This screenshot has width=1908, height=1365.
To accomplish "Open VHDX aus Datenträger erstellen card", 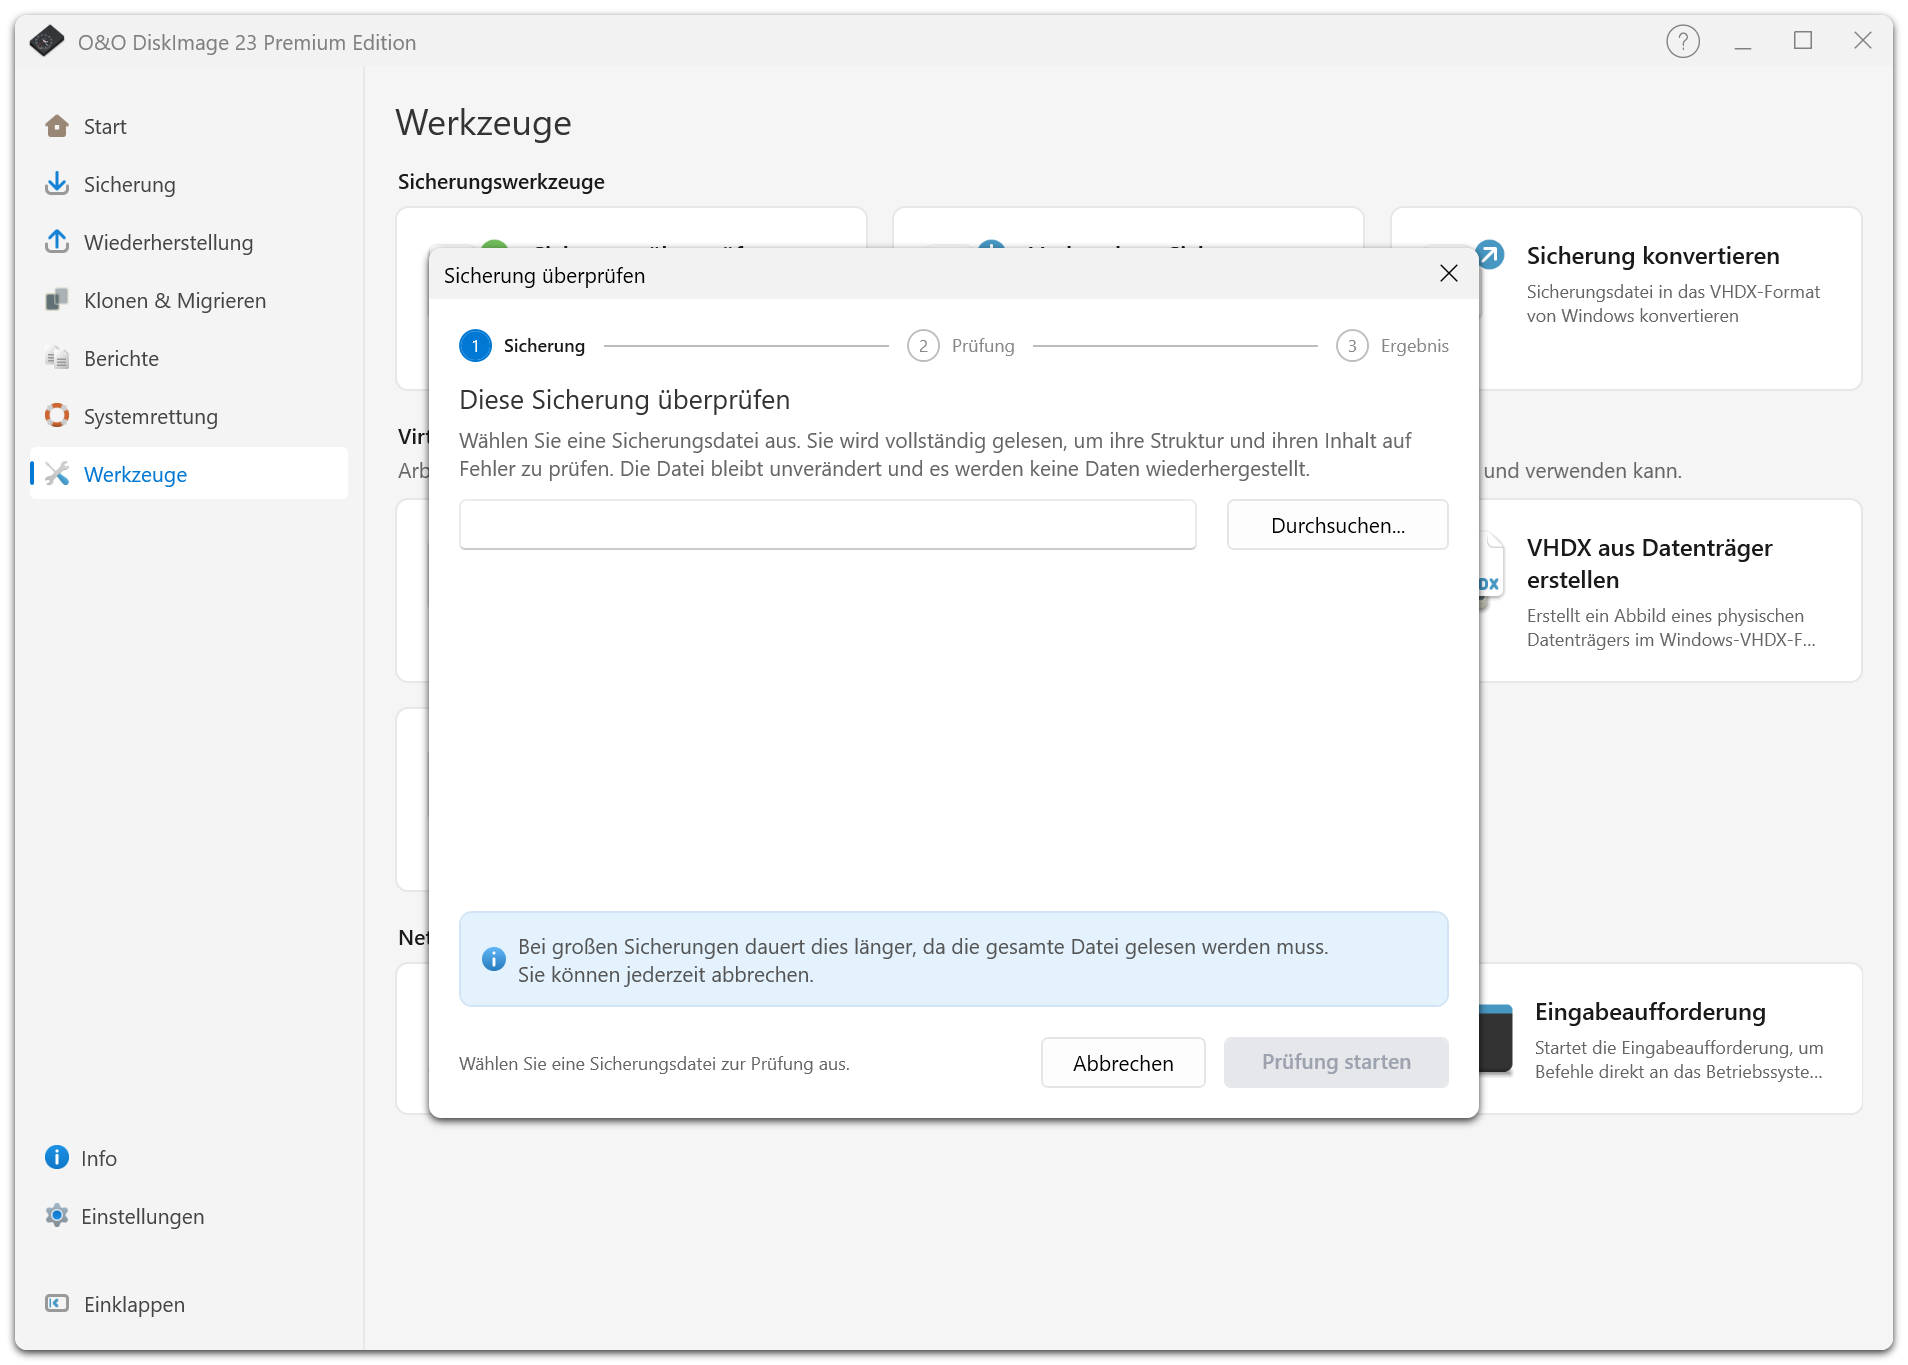I will (1670, 591).
